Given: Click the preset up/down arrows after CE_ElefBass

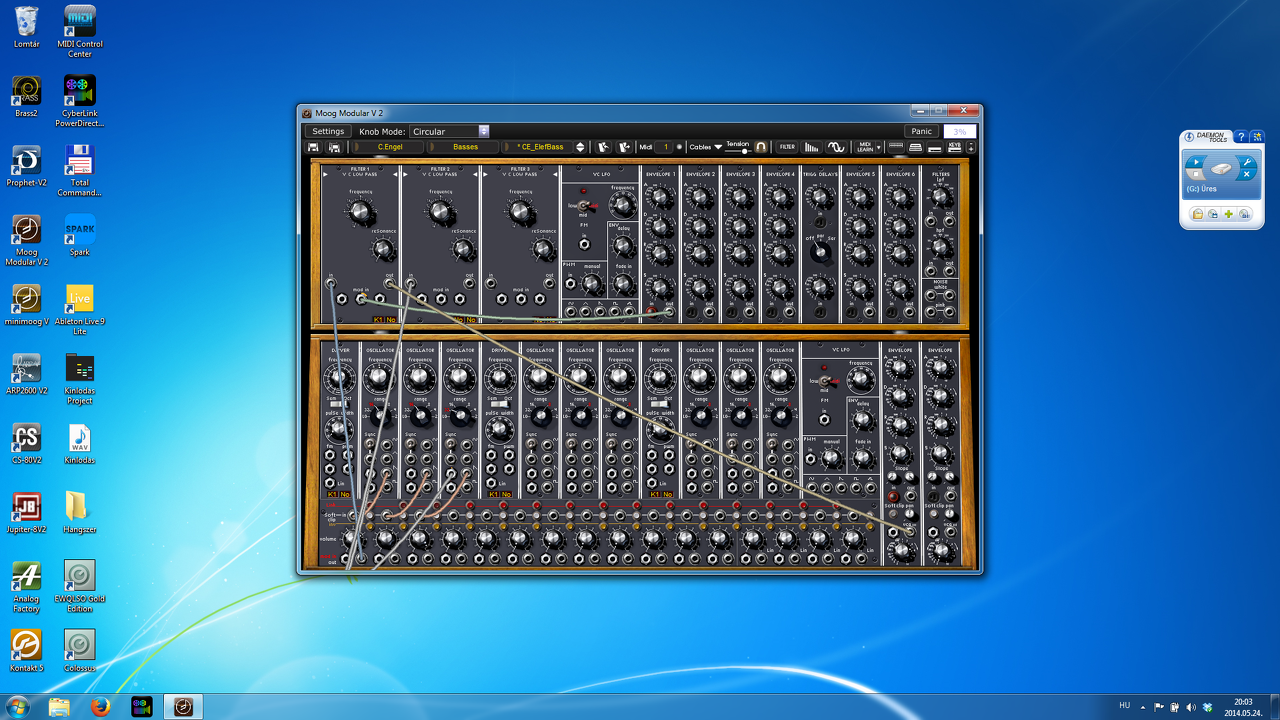Looking at the screenshot, I should pyautogui.click(x=580, y=147).
